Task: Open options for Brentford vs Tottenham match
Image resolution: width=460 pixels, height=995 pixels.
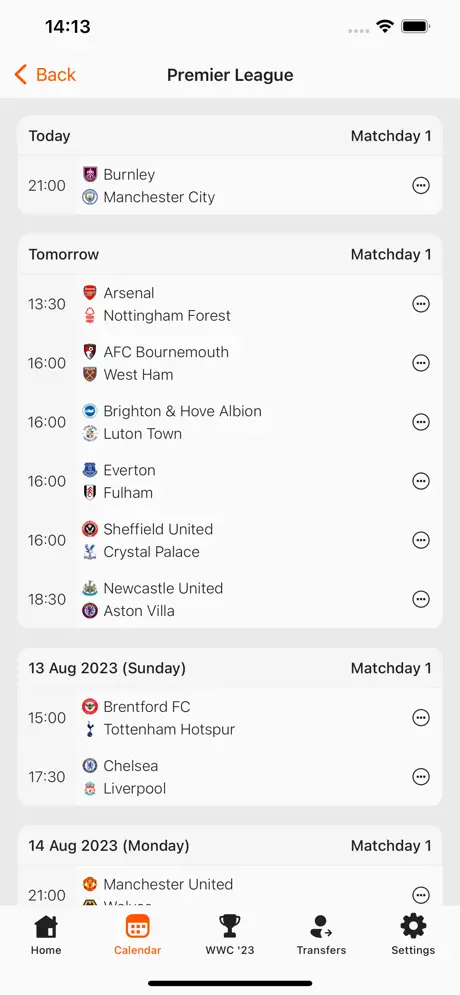Action: point(421,718)
